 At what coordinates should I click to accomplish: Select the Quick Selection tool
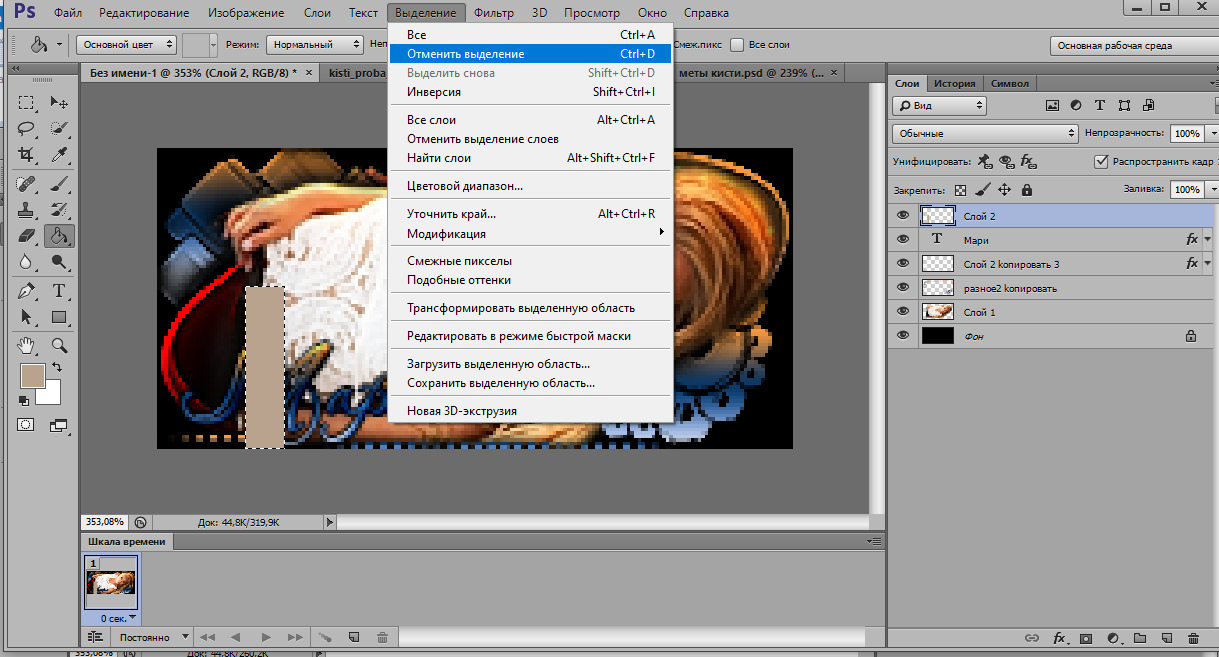click(59, 128)
